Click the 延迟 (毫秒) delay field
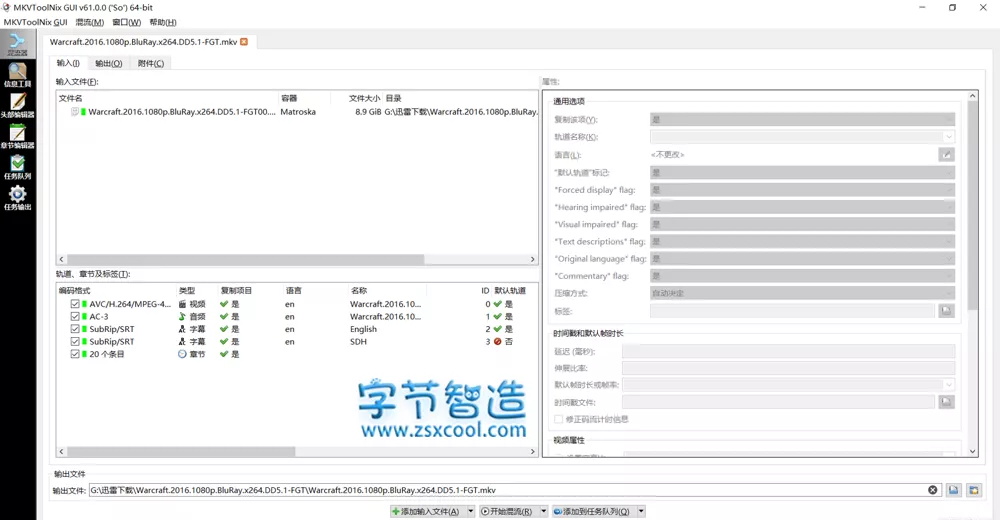 788,351
